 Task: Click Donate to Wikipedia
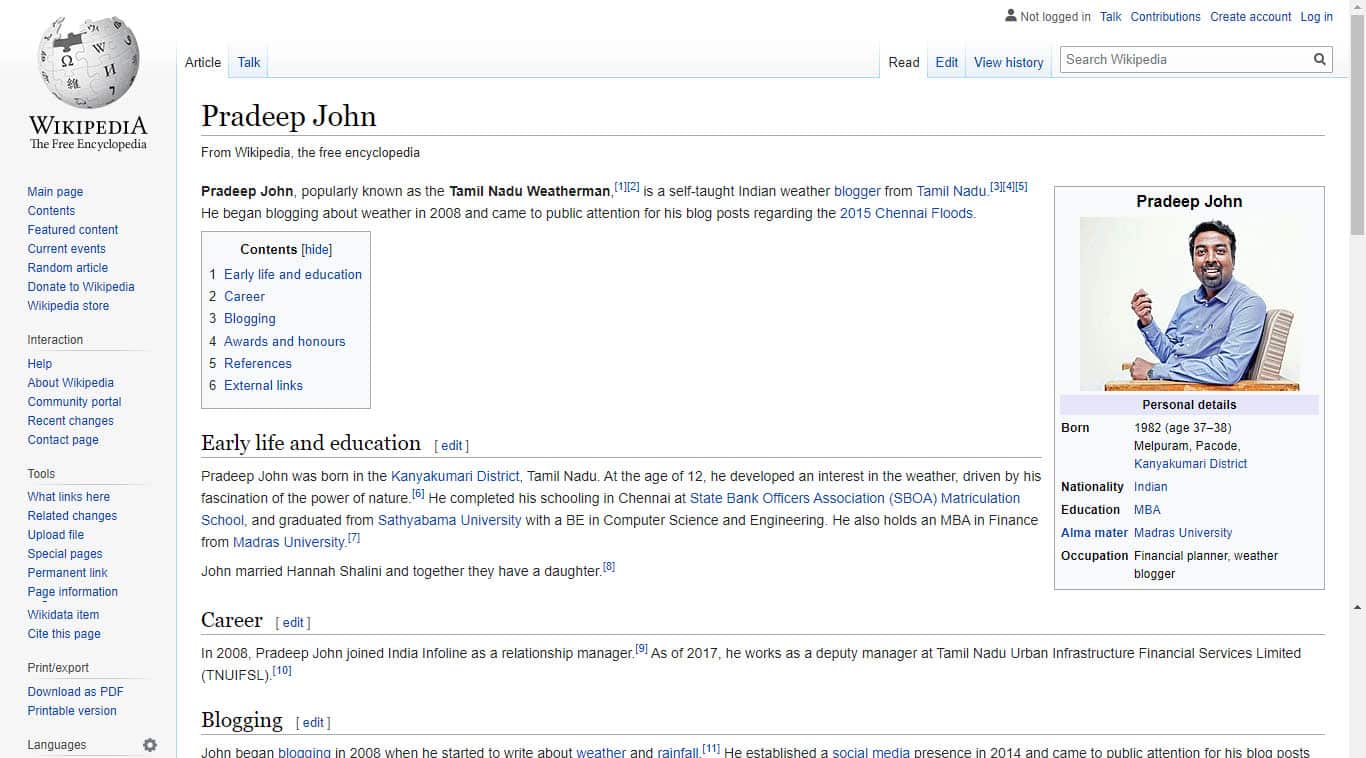[x=81, y=287]
